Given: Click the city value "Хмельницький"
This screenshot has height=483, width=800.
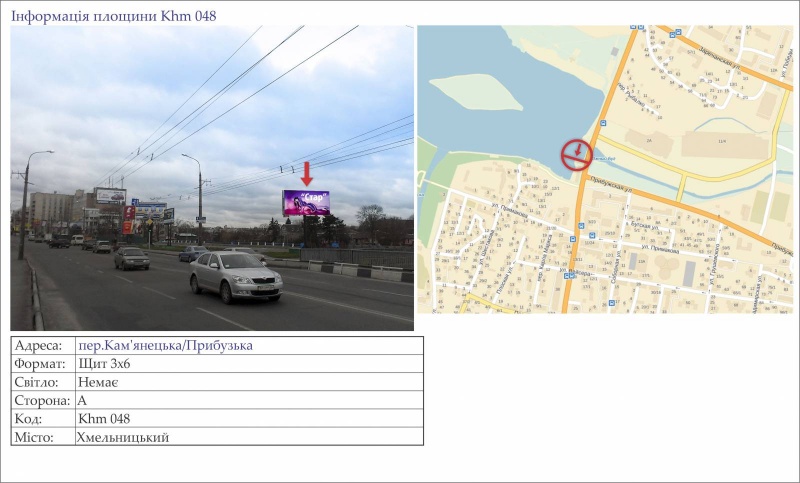Looking at the screenshot, I should pyautogui.click(x=122, y=437).
